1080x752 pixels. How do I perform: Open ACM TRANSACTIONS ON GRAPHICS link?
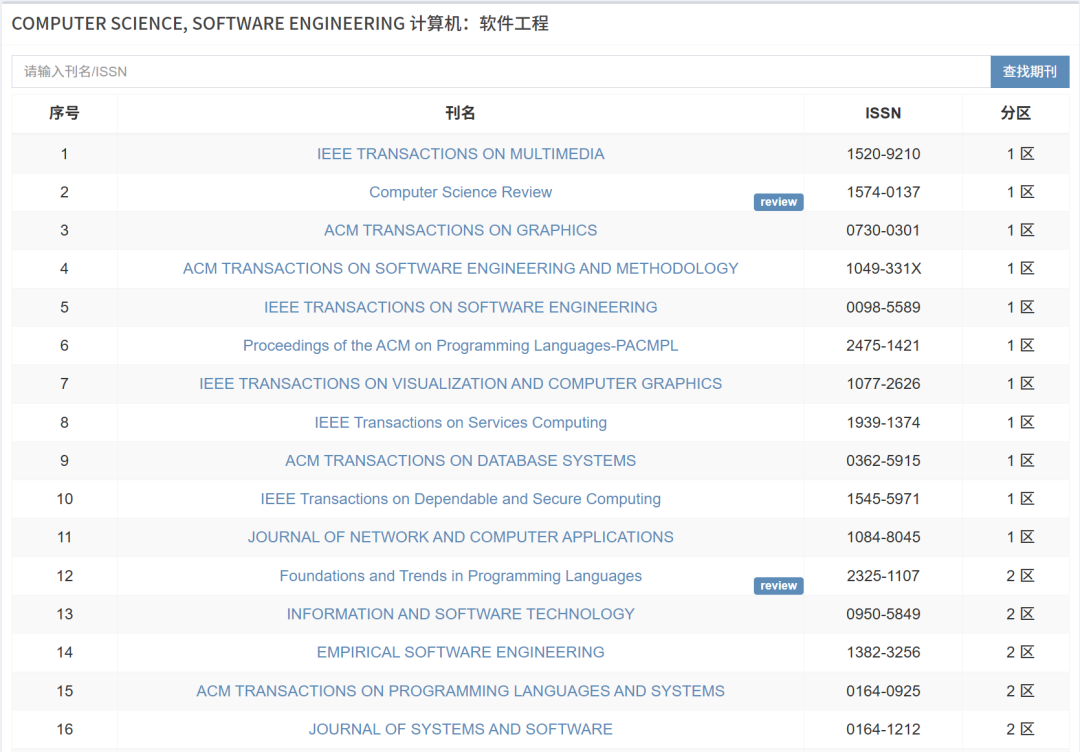pyautogui.click(x=460, y=230)
